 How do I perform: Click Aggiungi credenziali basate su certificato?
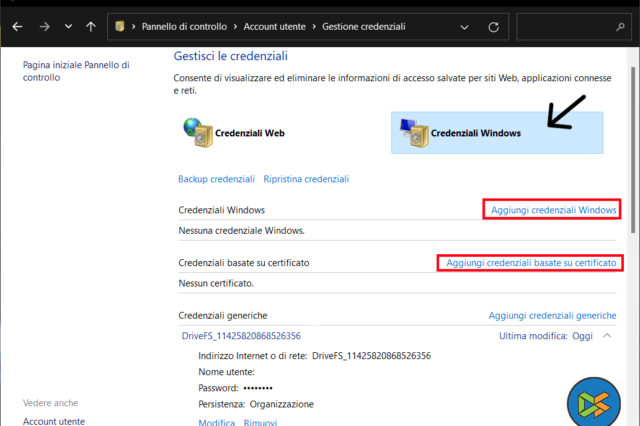click(x=531, y=263)
